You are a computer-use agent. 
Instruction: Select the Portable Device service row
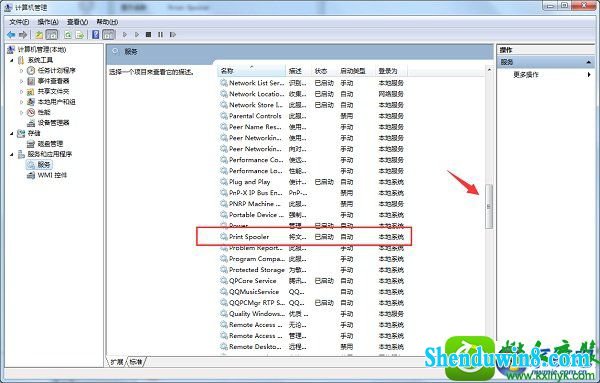[312, 215]
